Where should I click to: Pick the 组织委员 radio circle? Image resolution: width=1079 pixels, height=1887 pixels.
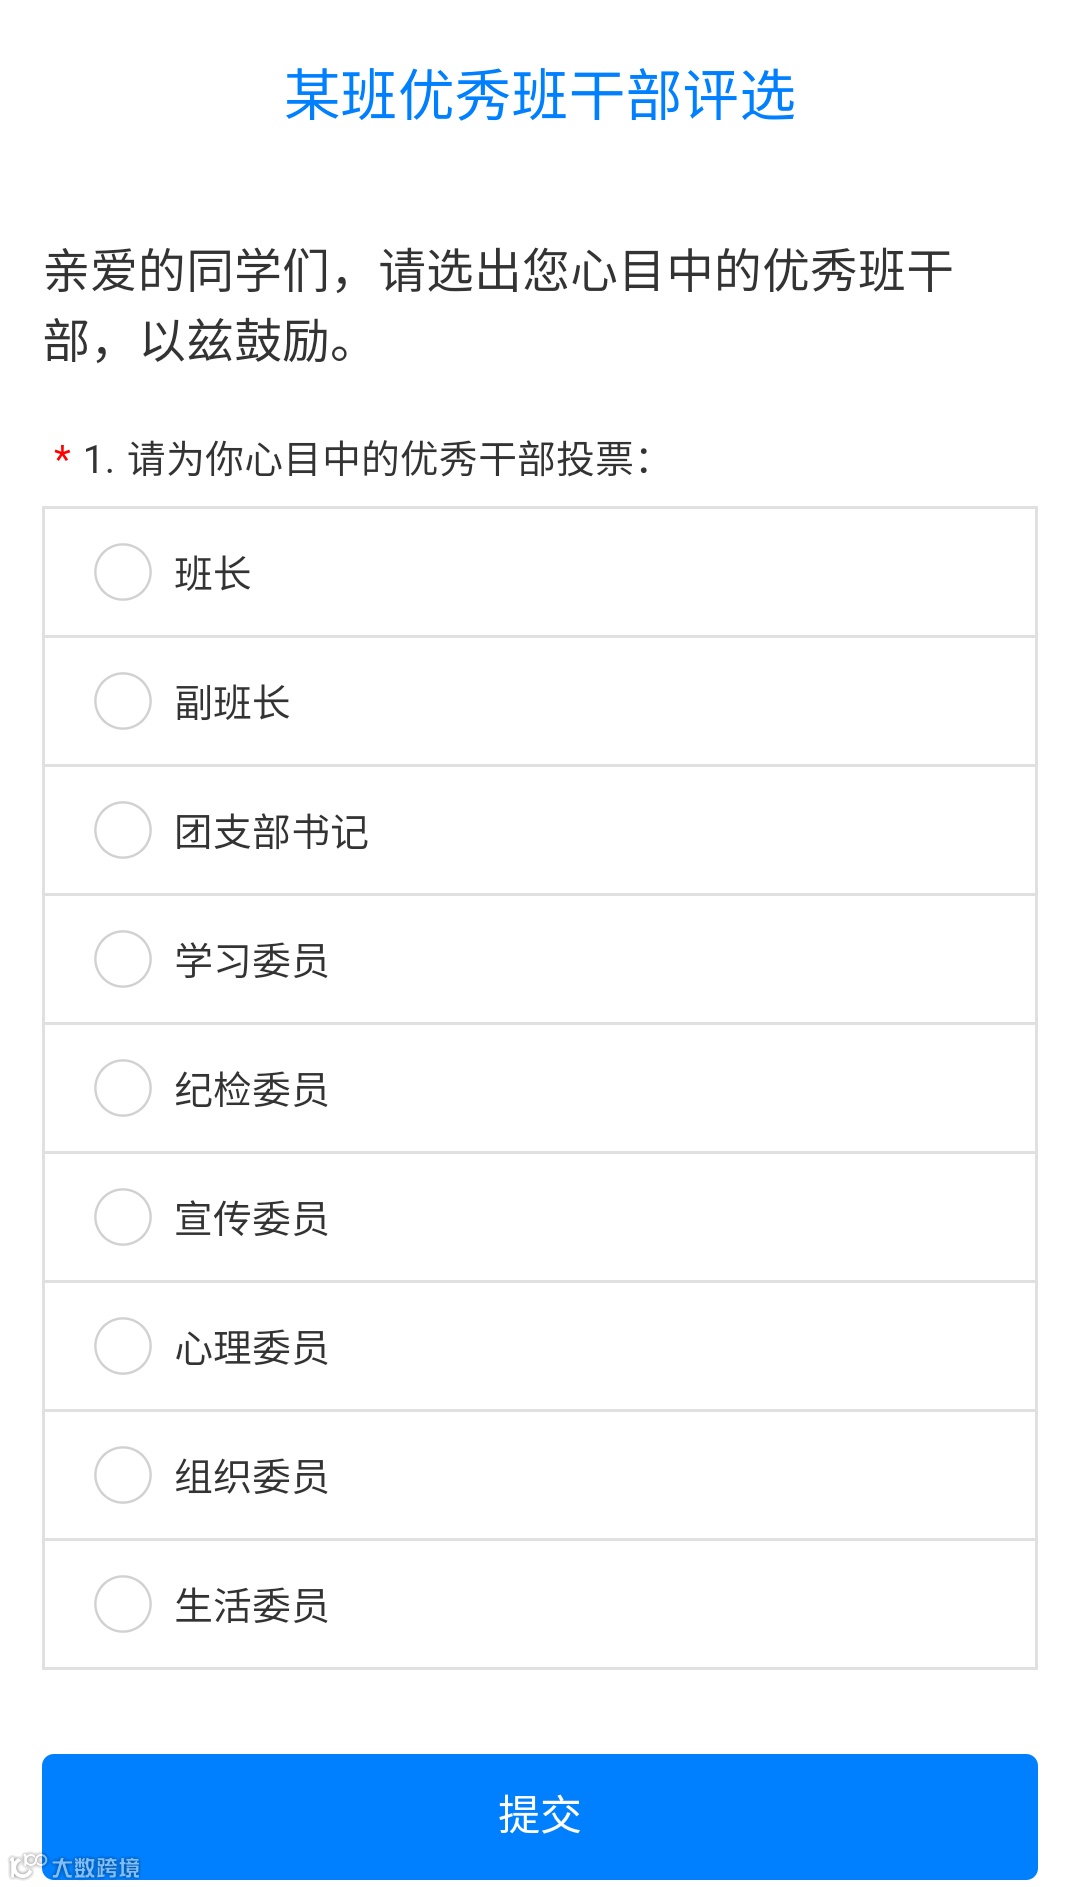[122, 1475]
